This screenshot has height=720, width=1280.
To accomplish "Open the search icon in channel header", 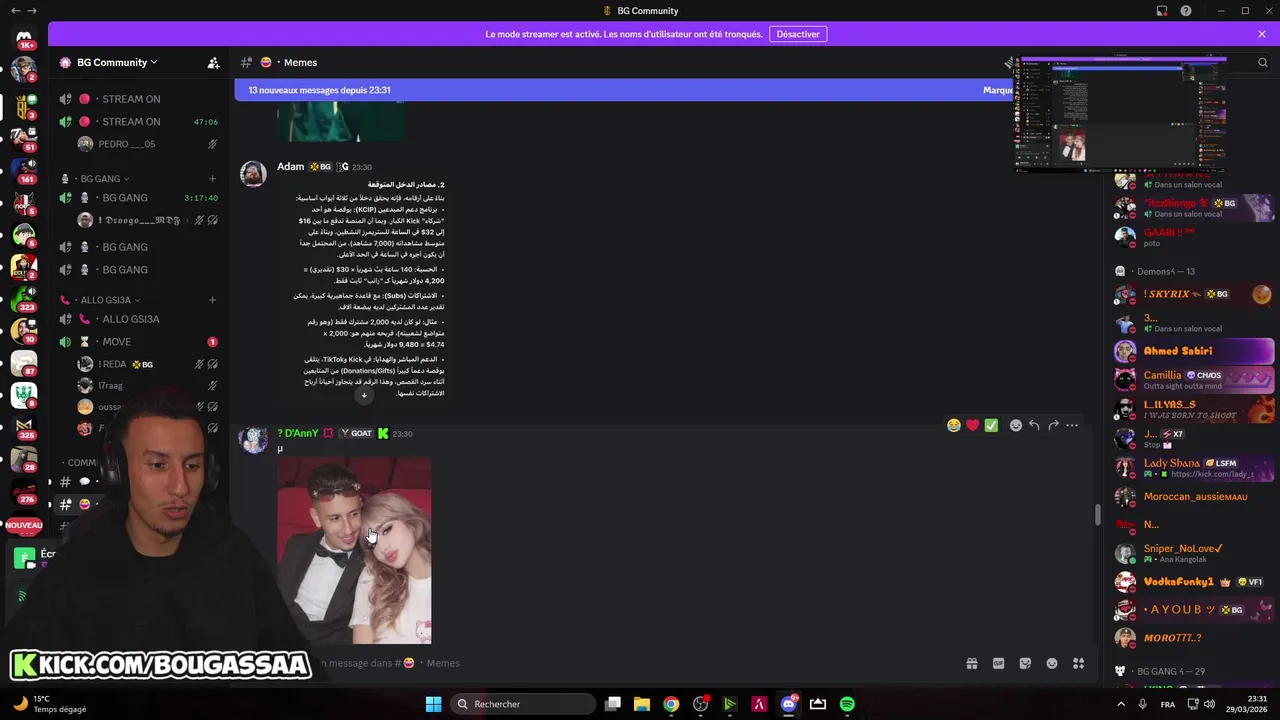I will [1262, 62].
